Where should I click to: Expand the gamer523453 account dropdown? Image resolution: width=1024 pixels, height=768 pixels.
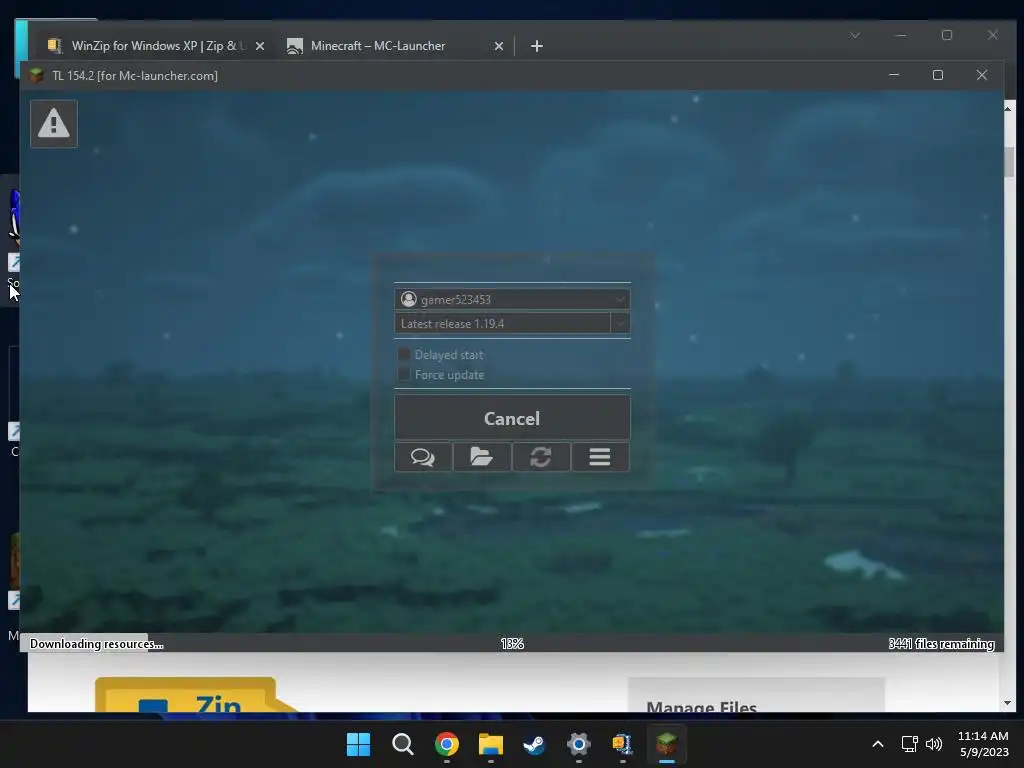pos(620,300)
